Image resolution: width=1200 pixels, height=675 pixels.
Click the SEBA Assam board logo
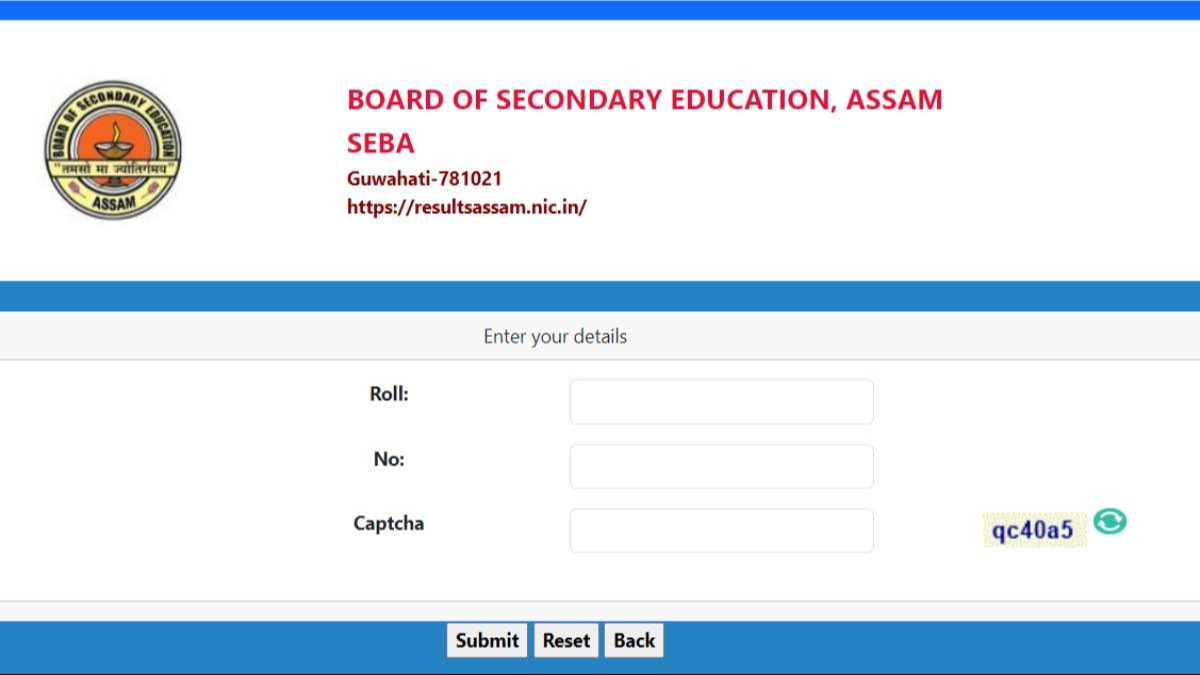pos(113,150)
